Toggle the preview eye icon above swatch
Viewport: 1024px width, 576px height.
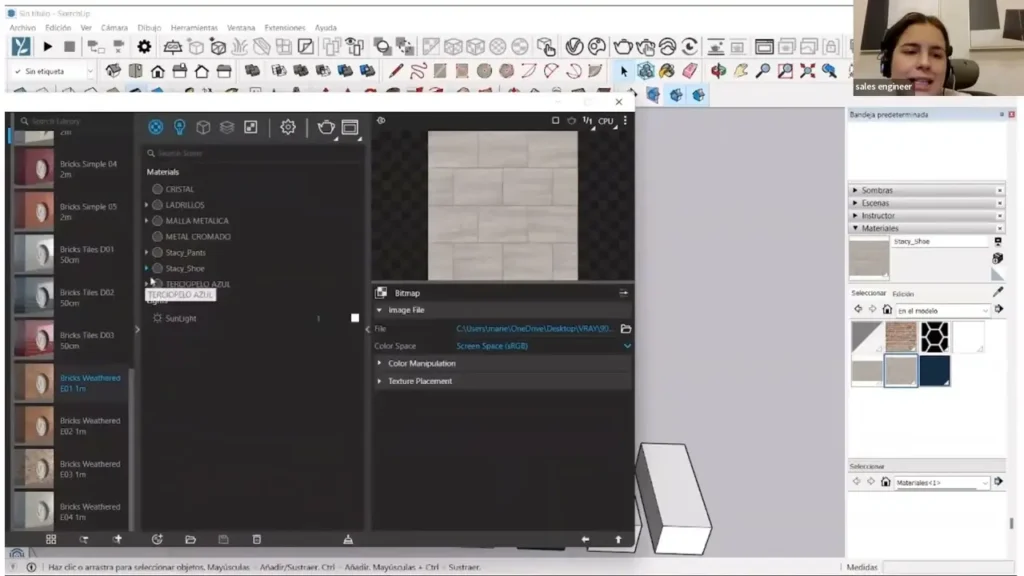point(381,120)
